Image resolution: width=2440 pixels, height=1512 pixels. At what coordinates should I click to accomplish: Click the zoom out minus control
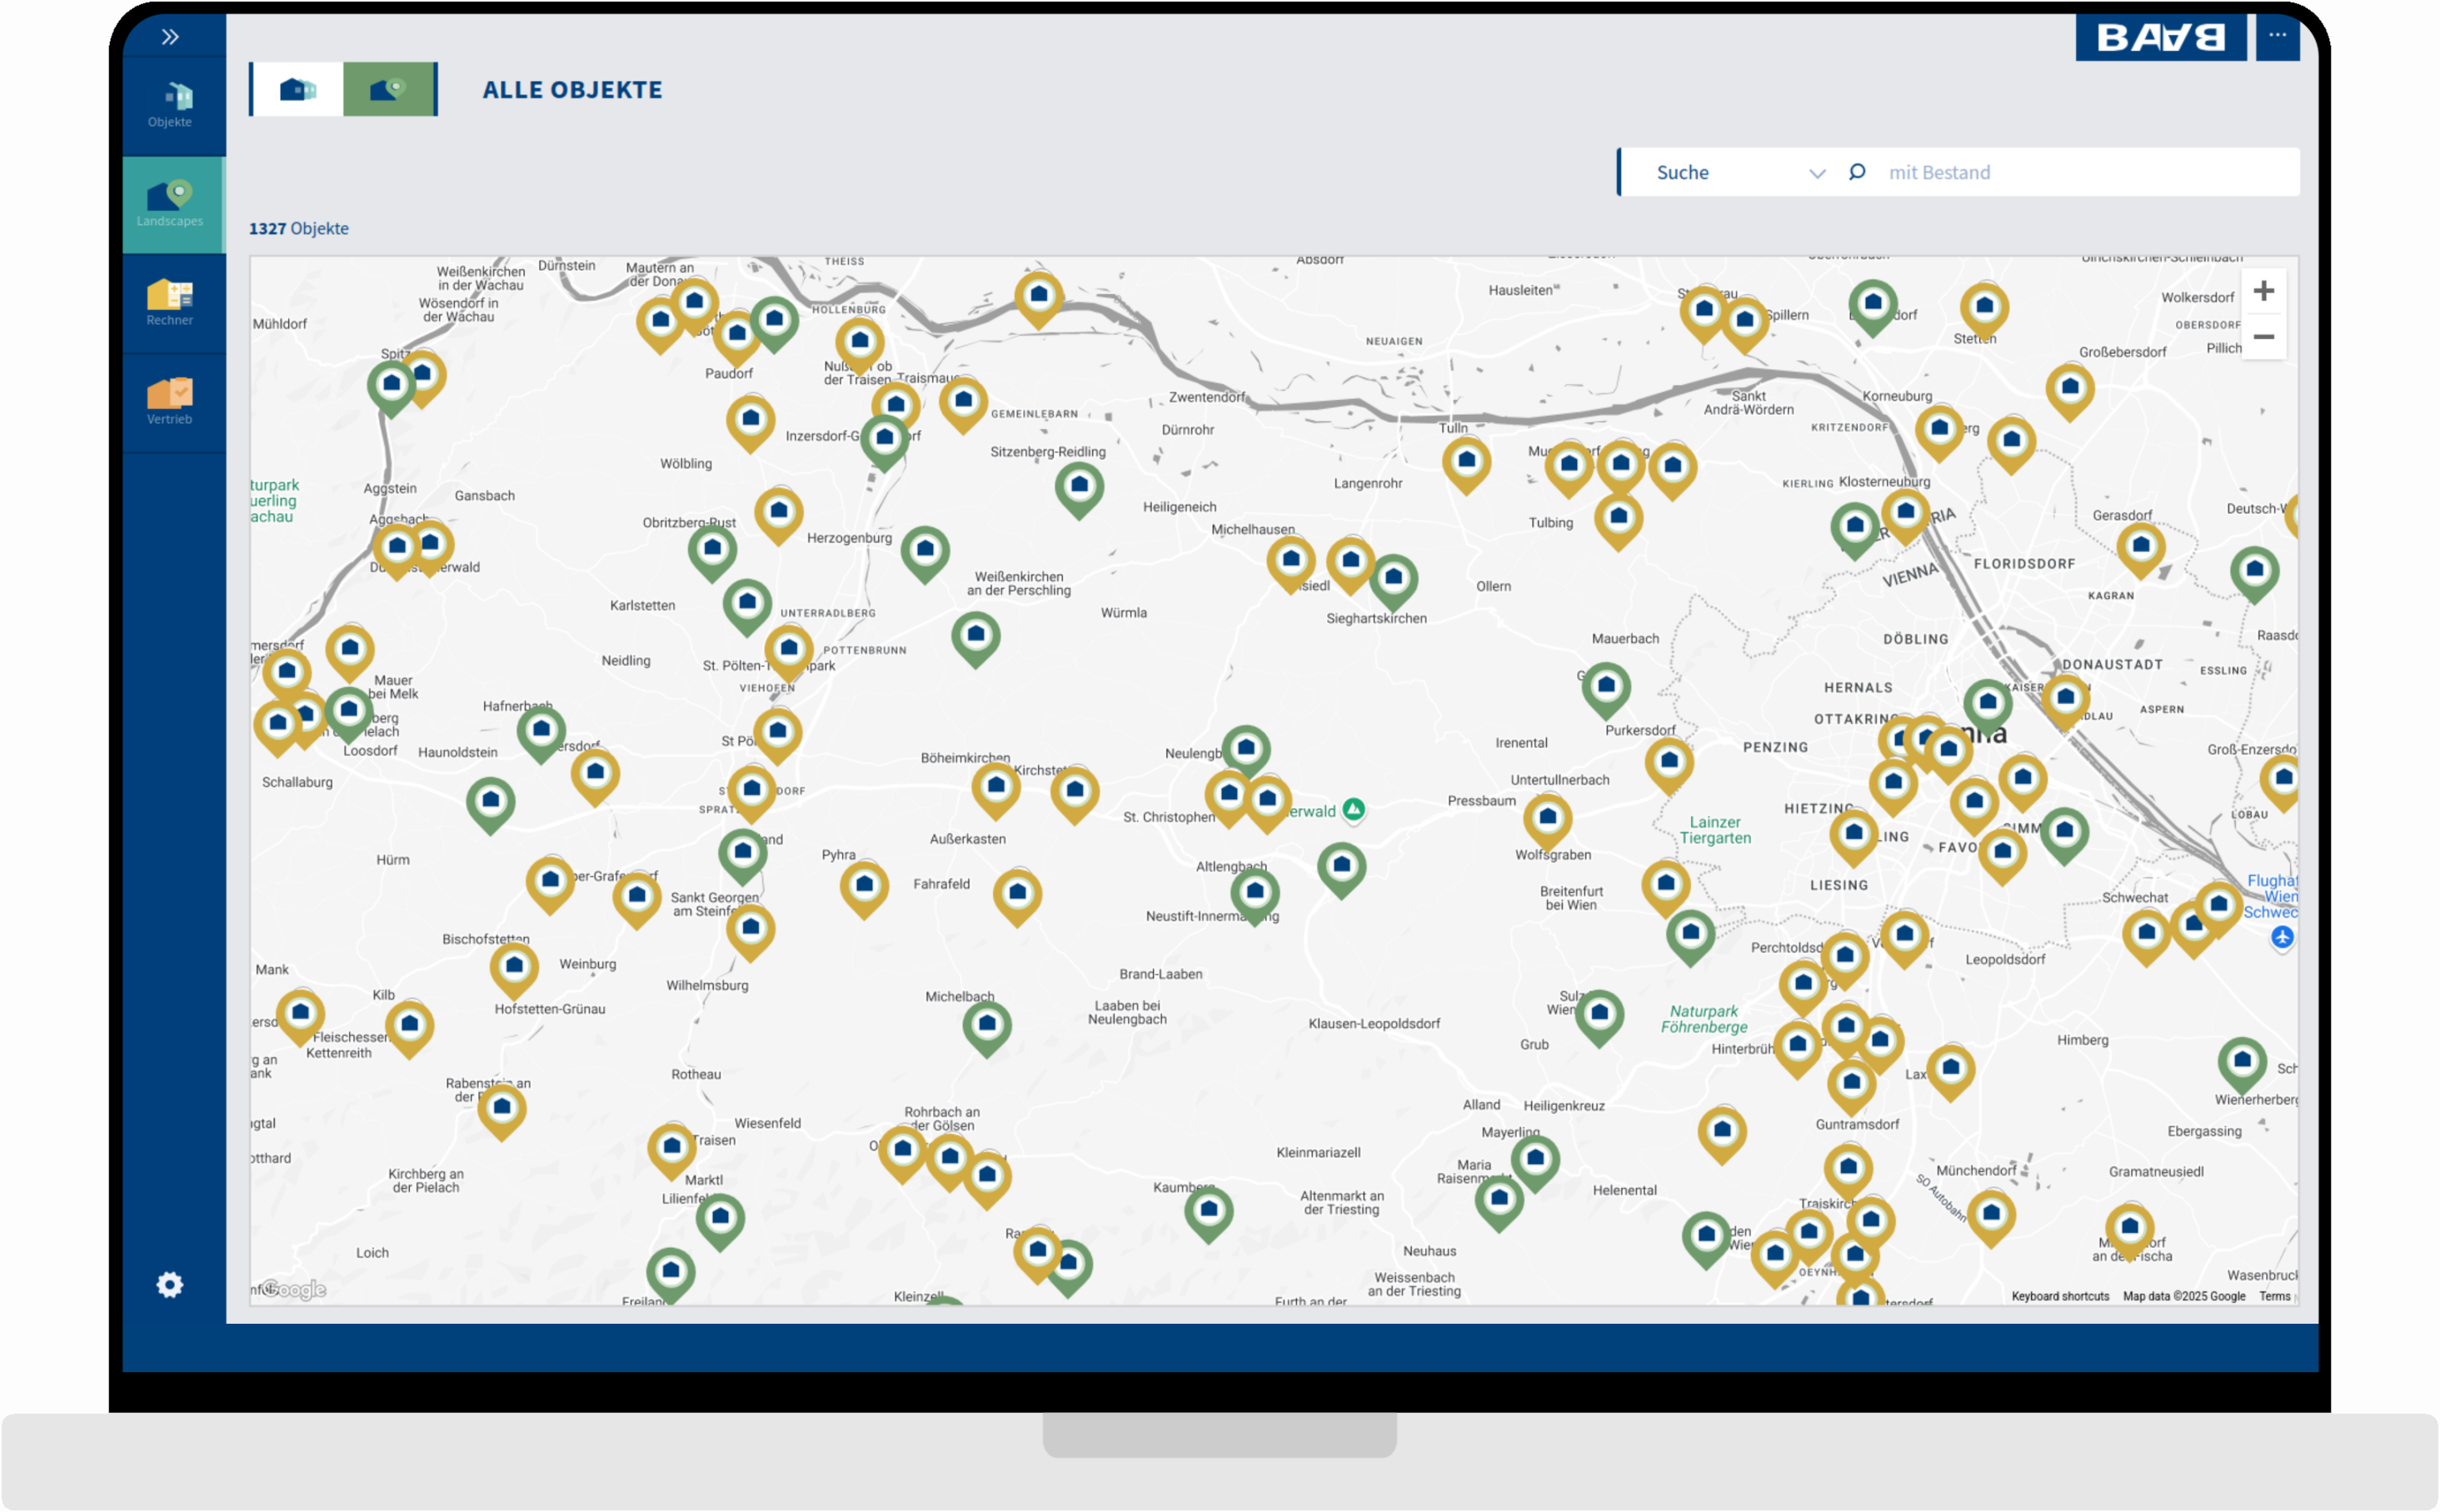(x=2264, y=337)
